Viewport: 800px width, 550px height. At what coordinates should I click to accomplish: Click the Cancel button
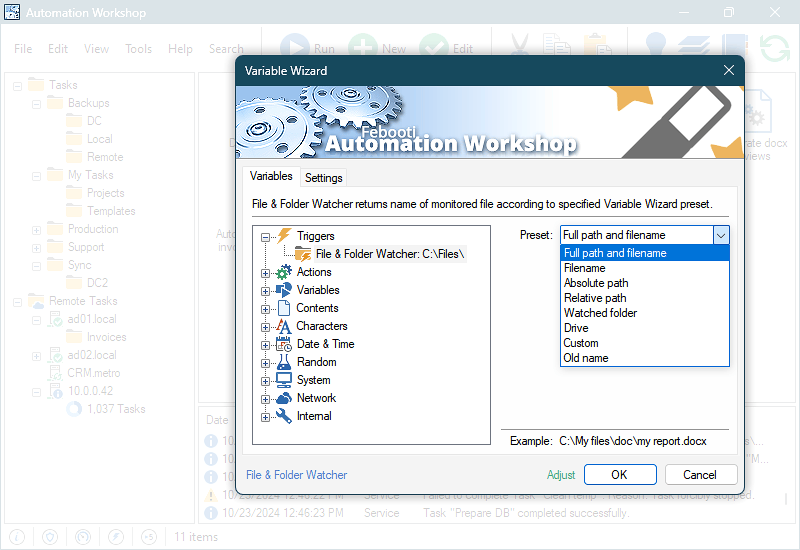point(701,474)
